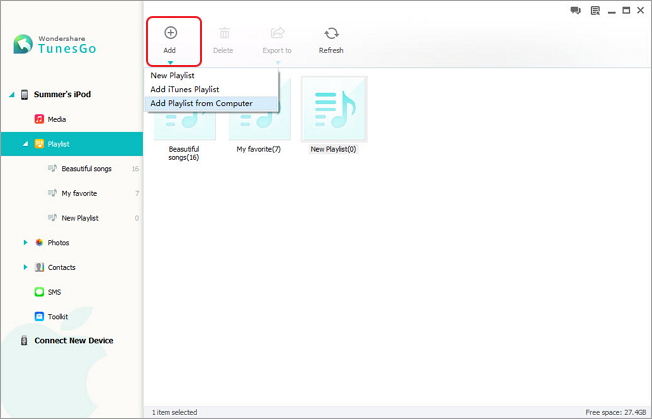Collapse the Playlist section arrow
This screenshot has width=652, height=419.
point(25,144)
